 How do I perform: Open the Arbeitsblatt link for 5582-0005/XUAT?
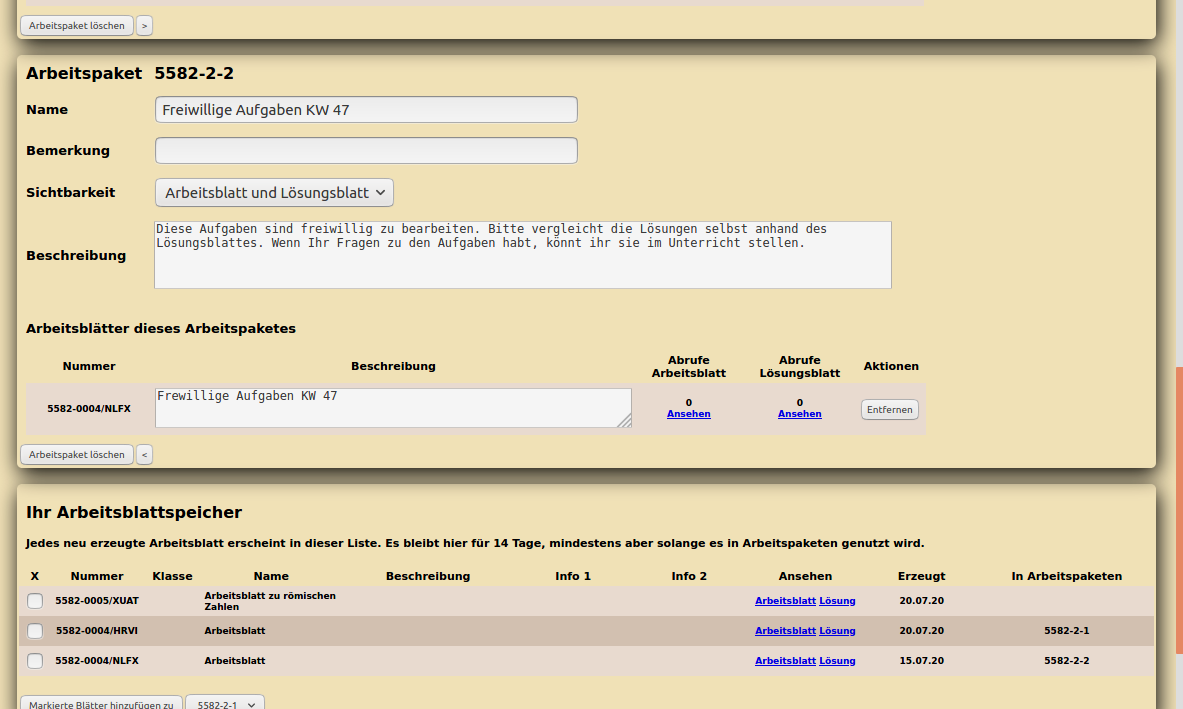click(x=785, y=601)
